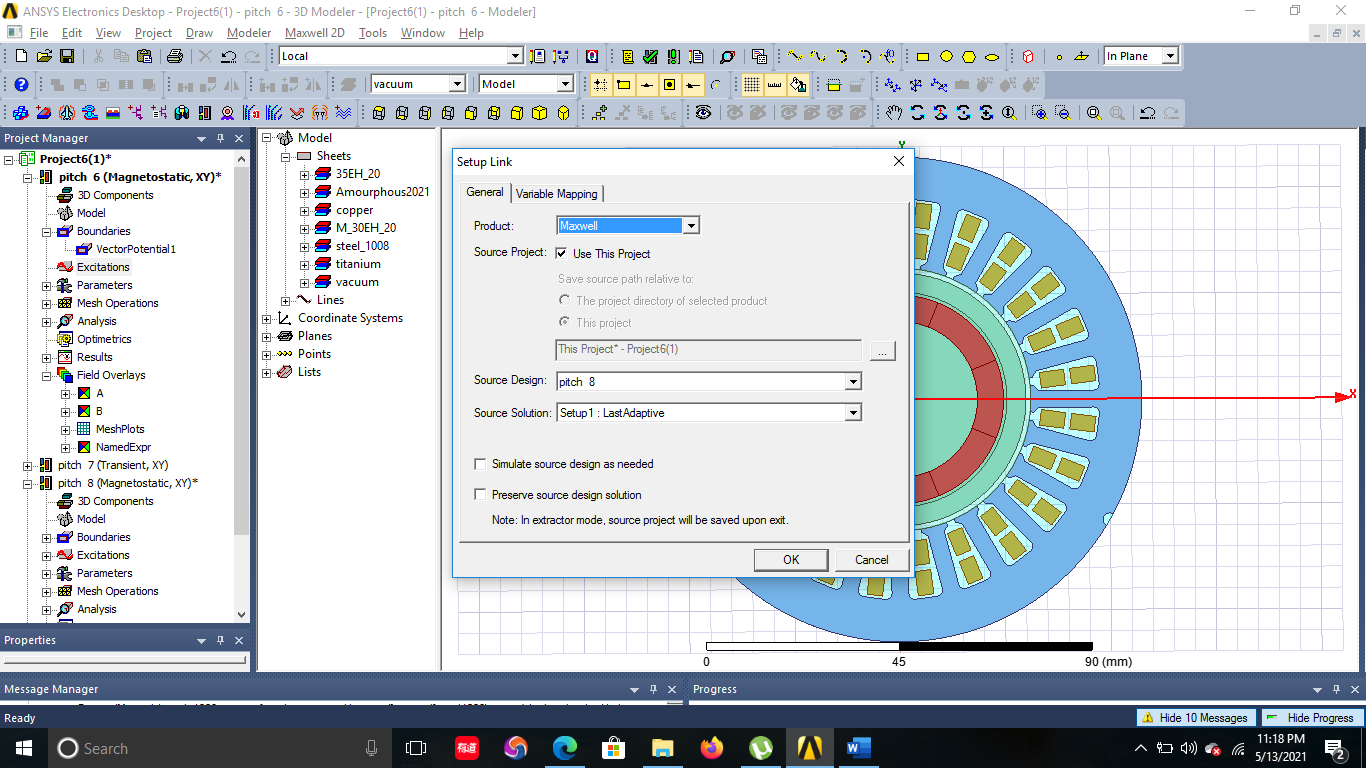The width and height of the screenshot is (1366, 768).
Task: Open the File menu
Action: pyautogui.click(x=39, y=33)
